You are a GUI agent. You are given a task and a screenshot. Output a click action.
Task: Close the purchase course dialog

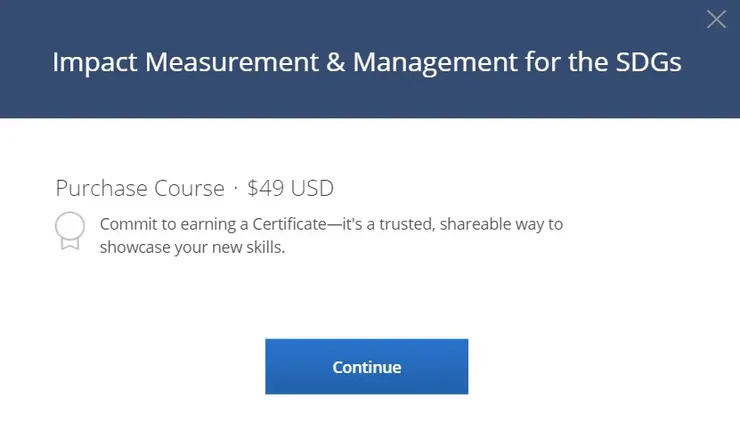[x=716, y=19]
